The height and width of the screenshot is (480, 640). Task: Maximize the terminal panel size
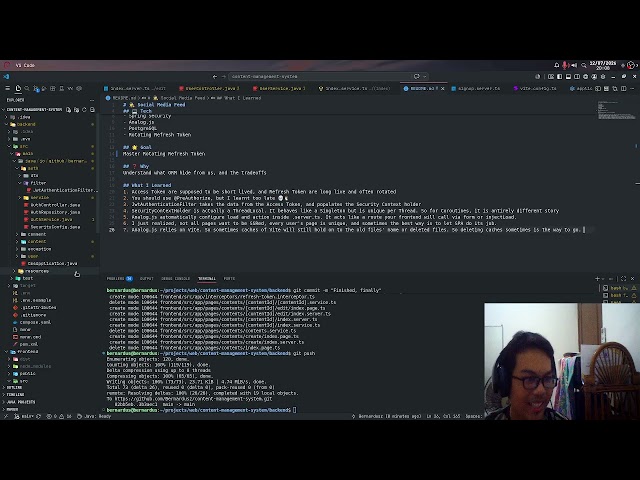(x=623, y=279)
